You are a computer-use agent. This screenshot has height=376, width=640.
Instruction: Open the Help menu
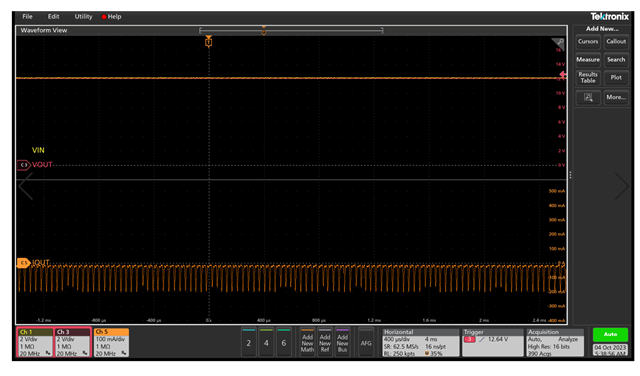(x=111, y=17)
